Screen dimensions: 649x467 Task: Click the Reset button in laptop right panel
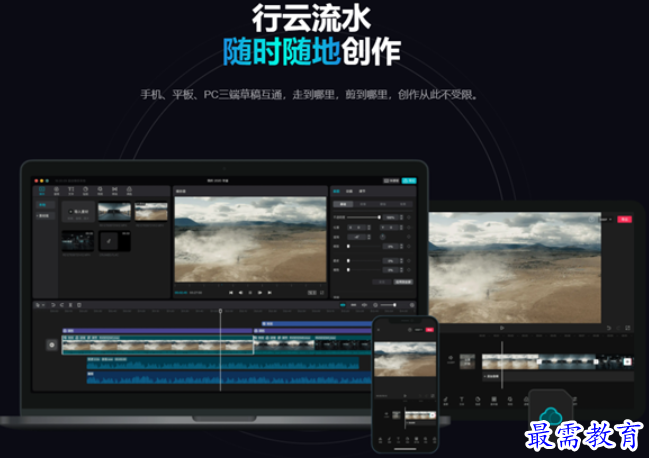click(382, 282)
